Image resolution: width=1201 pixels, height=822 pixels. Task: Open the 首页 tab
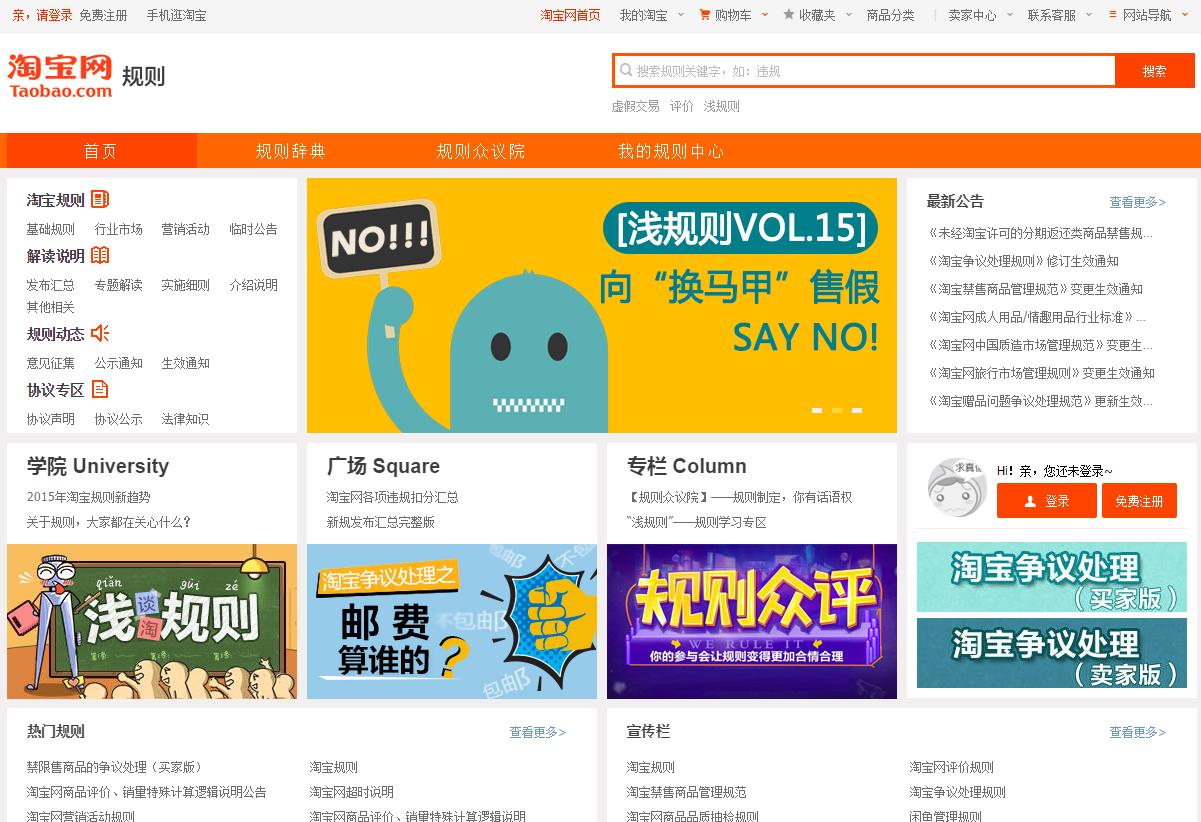tap(100, 151)
